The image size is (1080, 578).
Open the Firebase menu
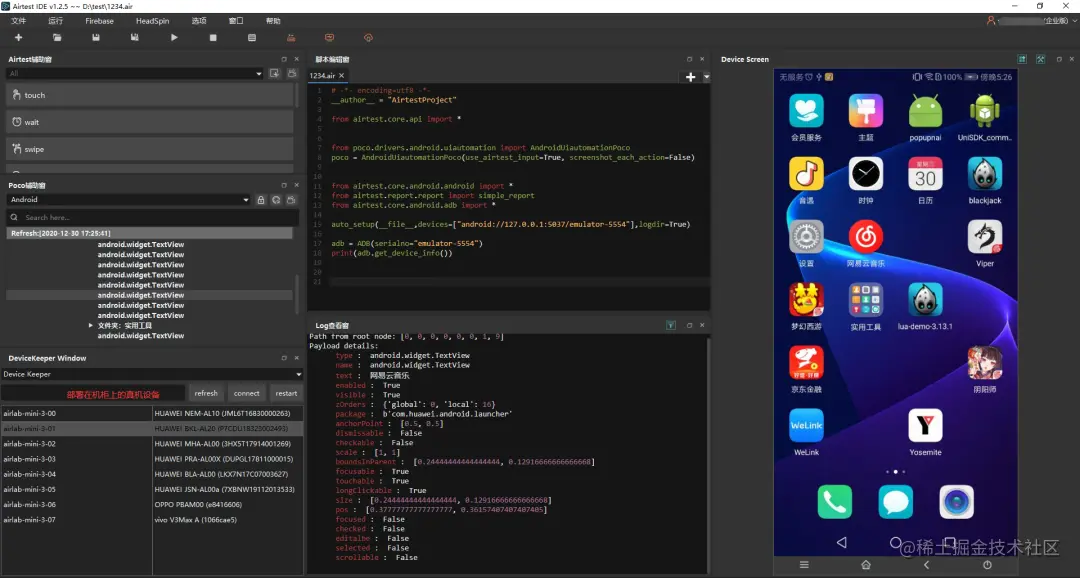pyautogui.click(x=99, y=21)
